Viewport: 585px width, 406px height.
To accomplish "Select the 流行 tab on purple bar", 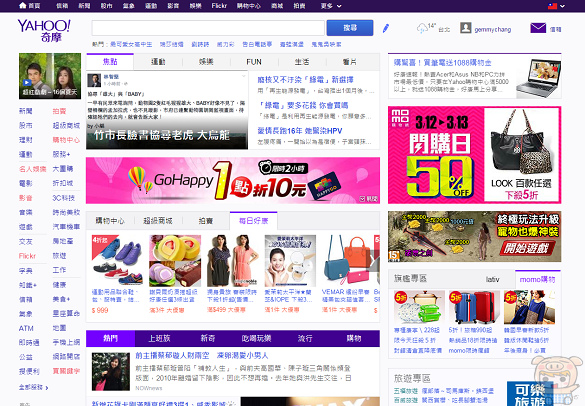I will 305,338.
